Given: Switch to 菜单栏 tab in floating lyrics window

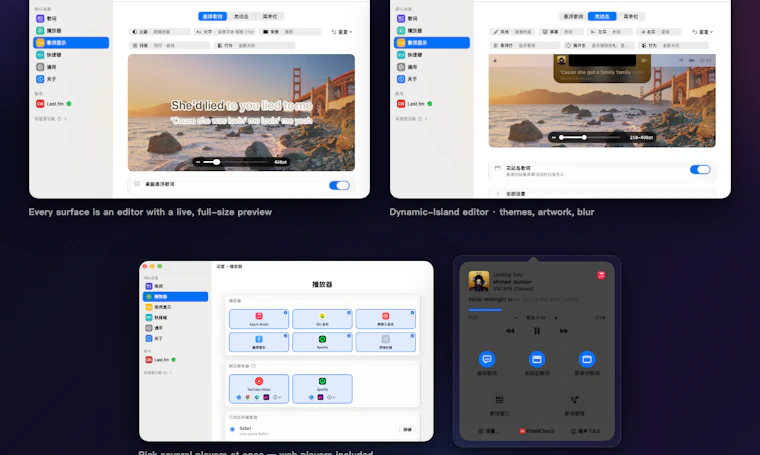Looking at the screenshot, I should tap(270, 16).
